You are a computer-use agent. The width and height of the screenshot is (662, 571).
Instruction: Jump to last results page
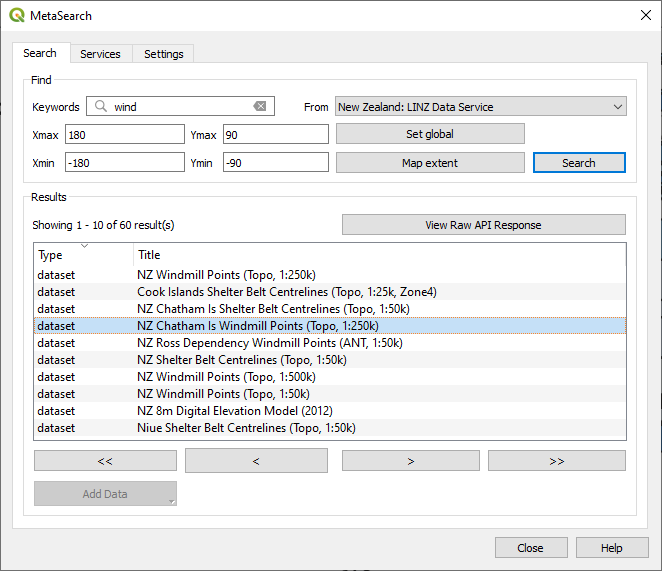point(556,461)
